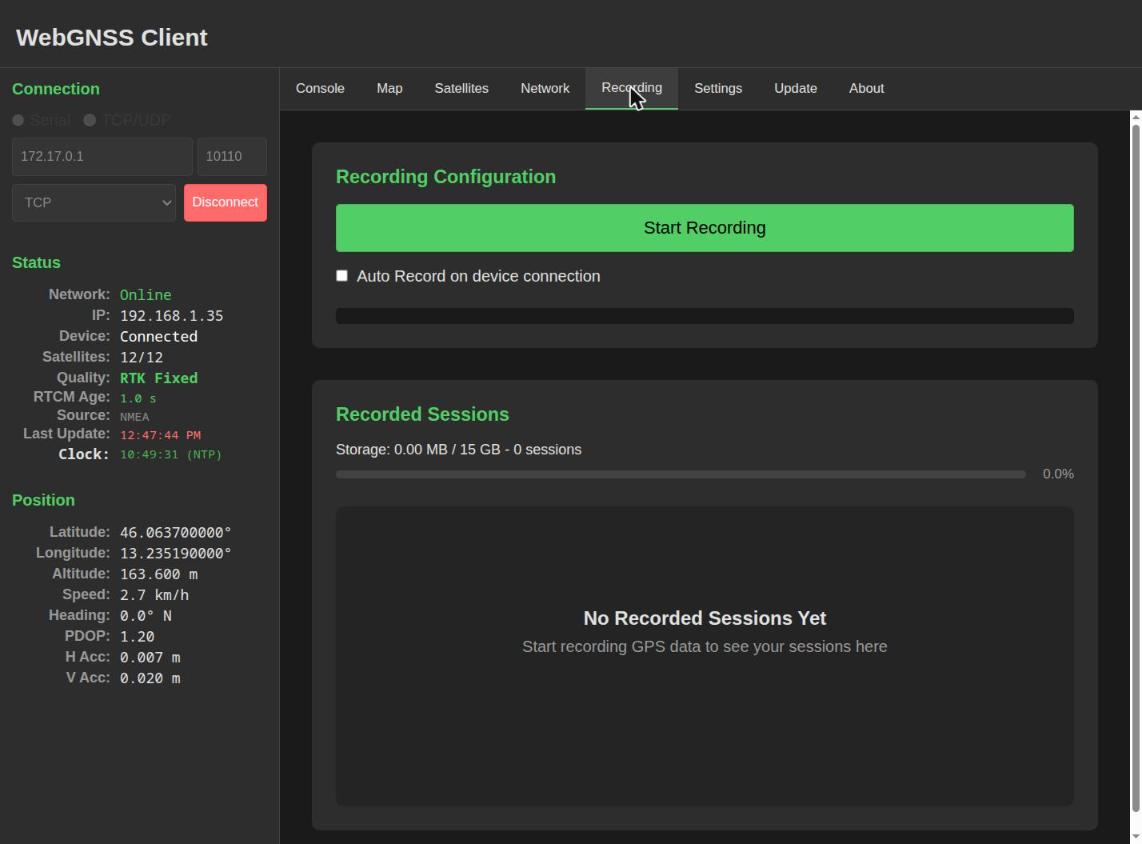This screenshot has height=844, width=1142.
Task: Click the Device status Connected
Action: point(159,336)
